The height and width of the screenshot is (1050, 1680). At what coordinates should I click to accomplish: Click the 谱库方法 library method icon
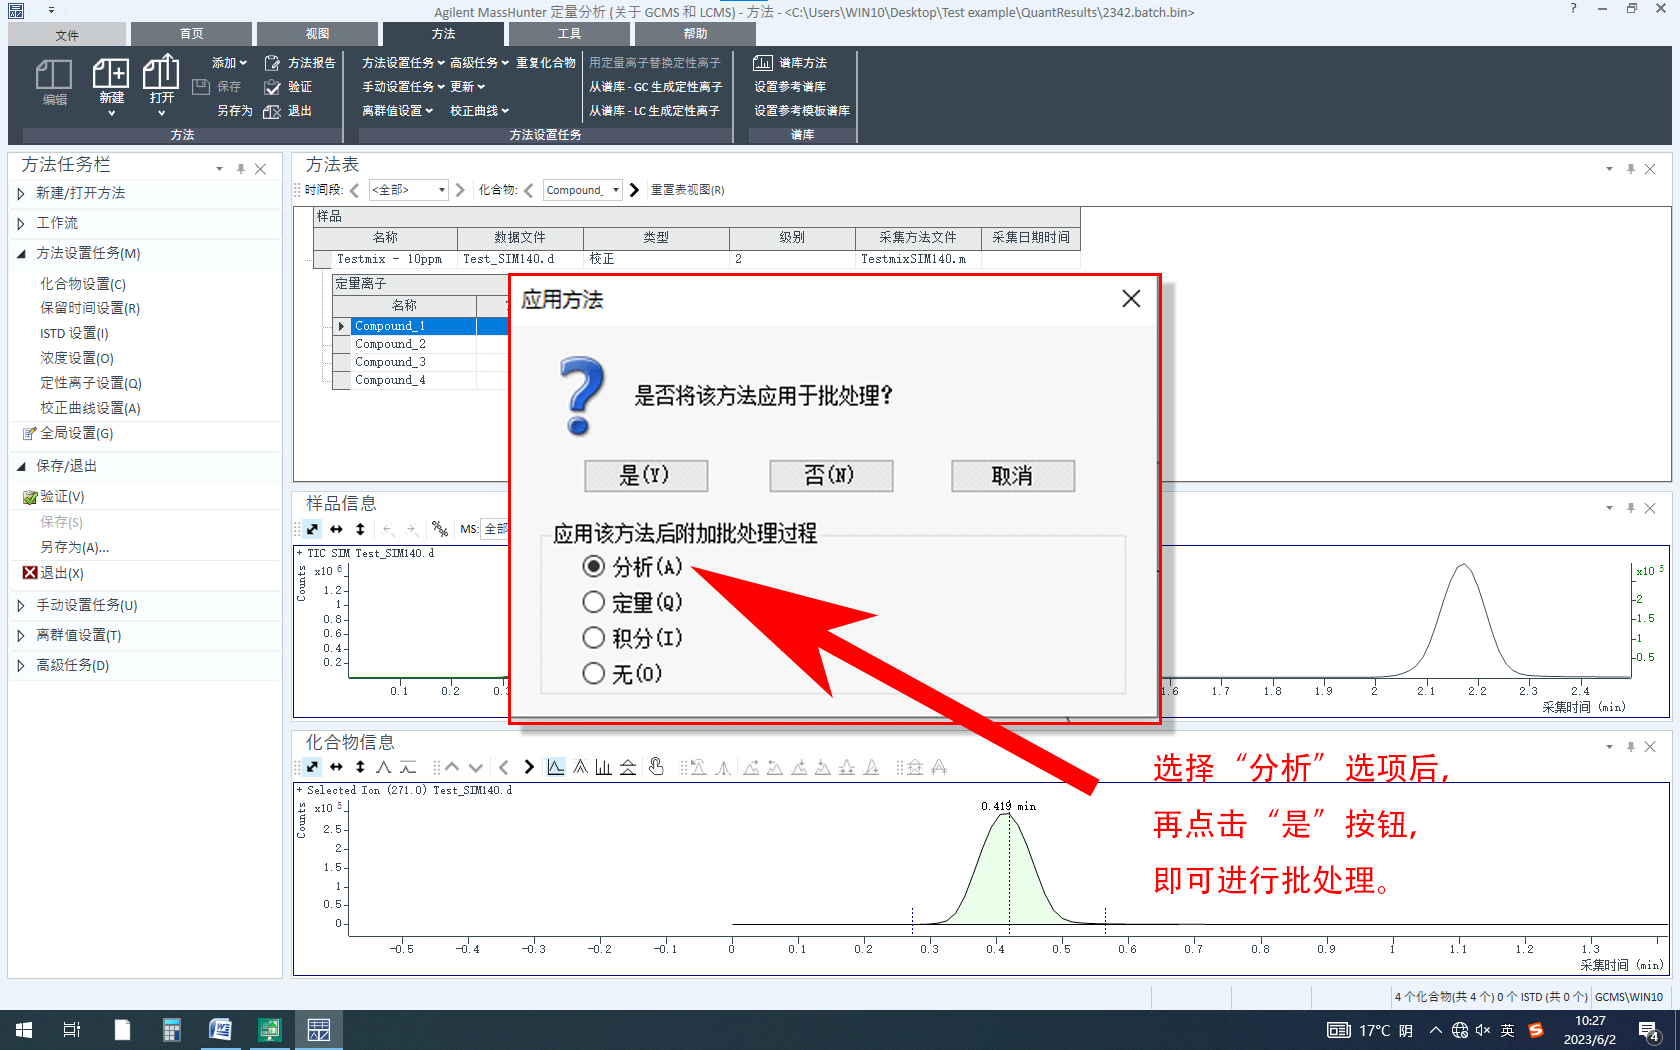click(x=763, y=63)
